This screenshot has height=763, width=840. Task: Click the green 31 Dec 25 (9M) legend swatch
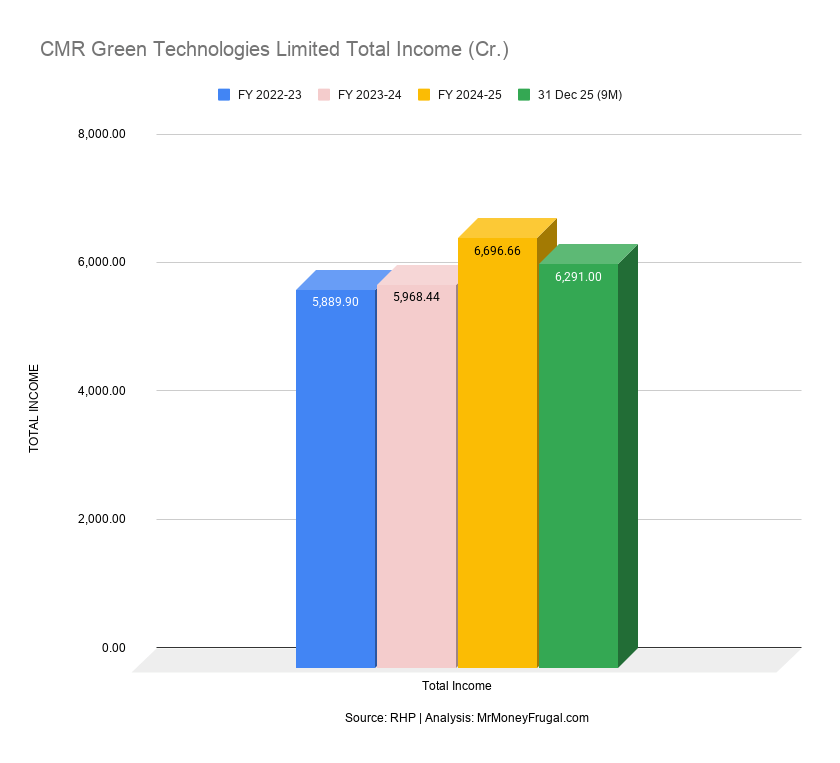523,95
